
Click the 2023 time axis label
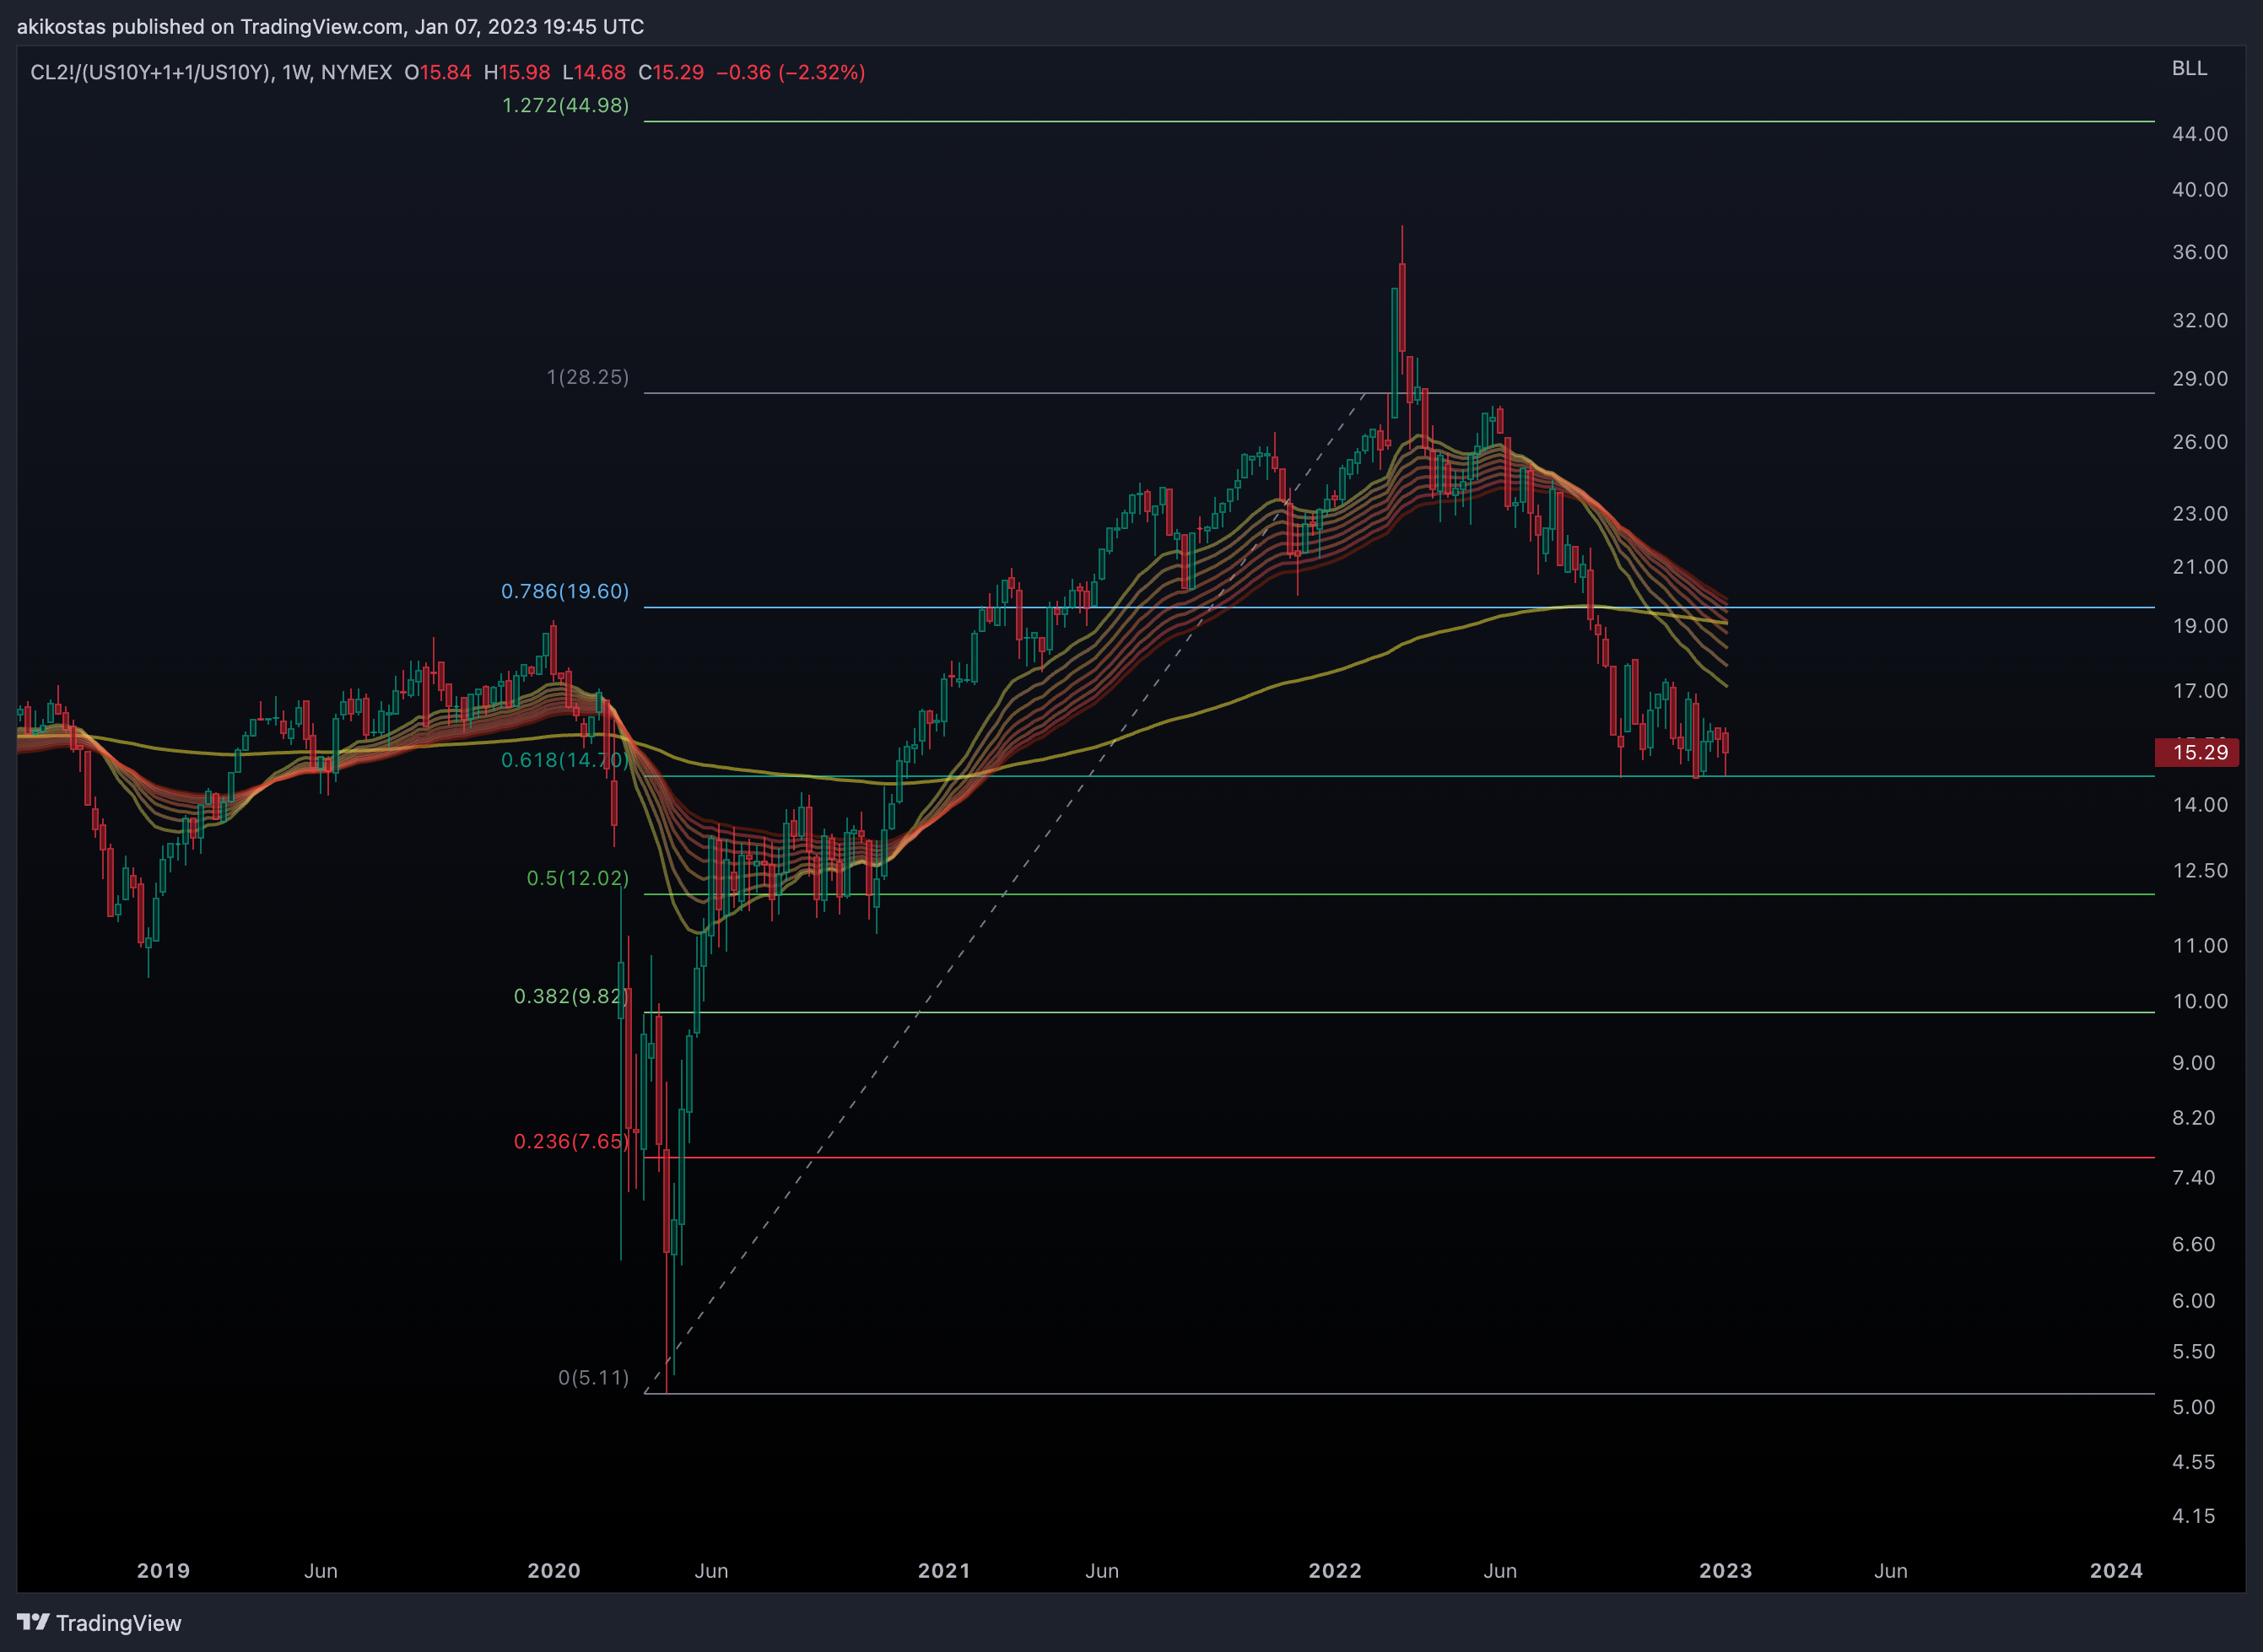1726,1571
